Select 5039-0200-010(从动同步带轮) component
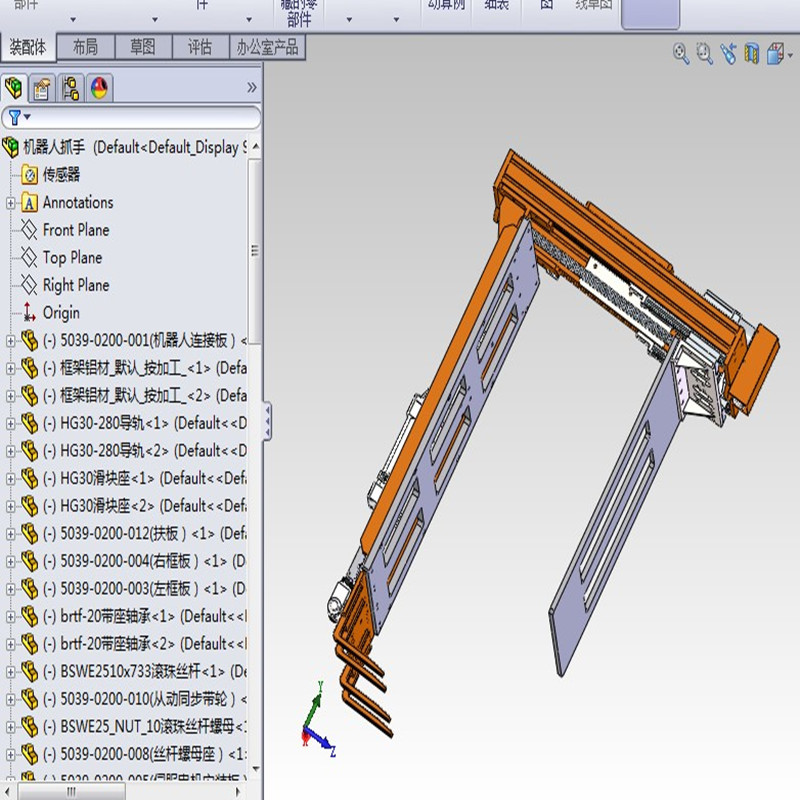The image size is (800, 800). 145,698
